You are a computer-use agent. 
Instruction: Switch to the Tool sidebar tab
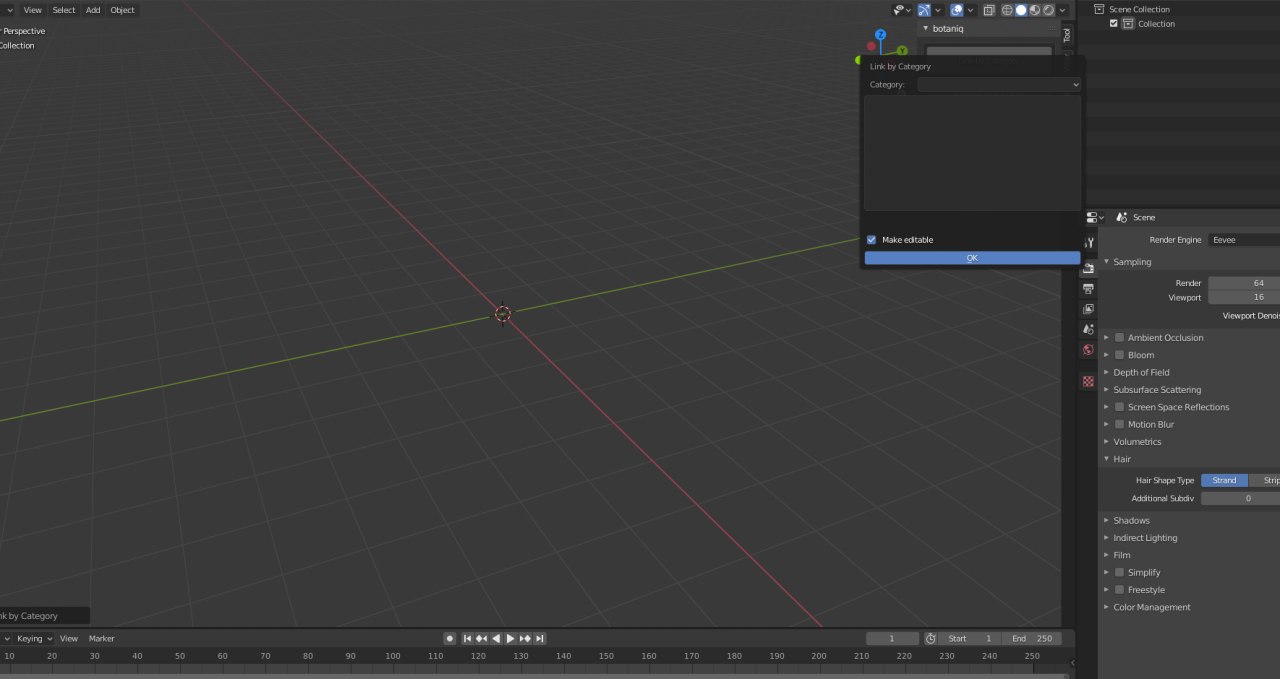pos(1066,34)
